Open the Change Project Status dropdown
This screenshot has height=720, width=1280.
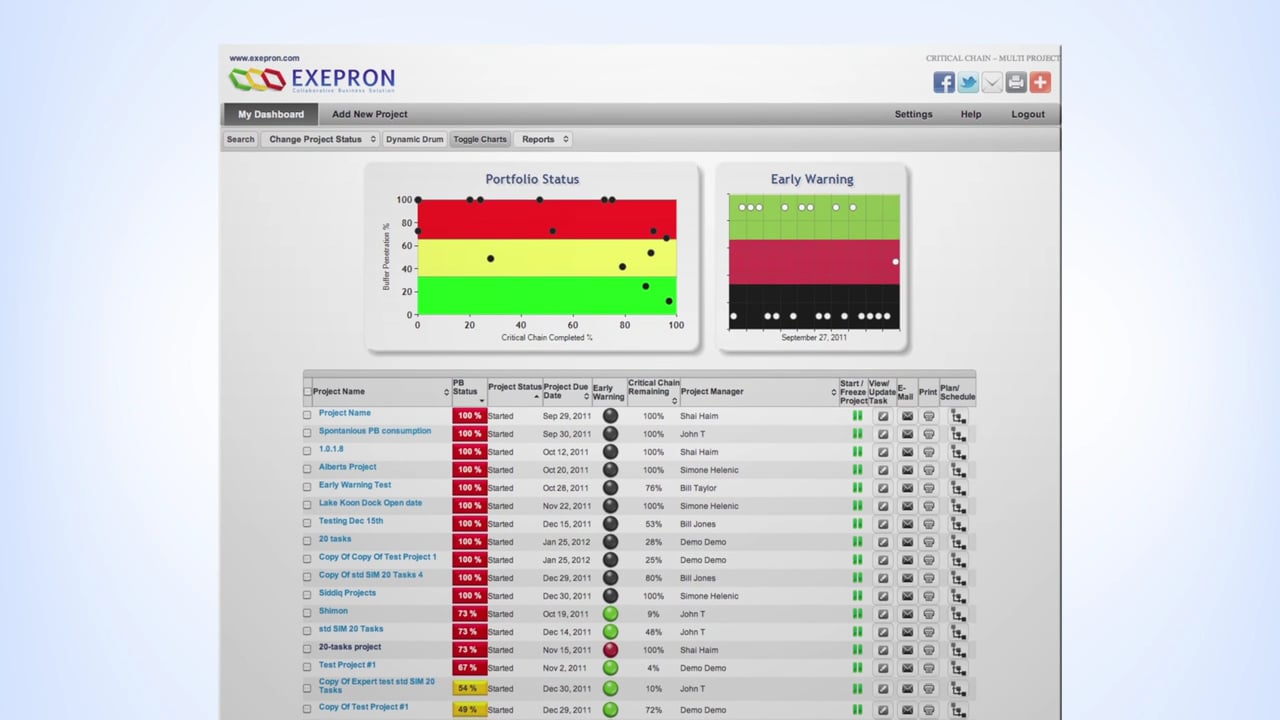click(x=322, y=139)
